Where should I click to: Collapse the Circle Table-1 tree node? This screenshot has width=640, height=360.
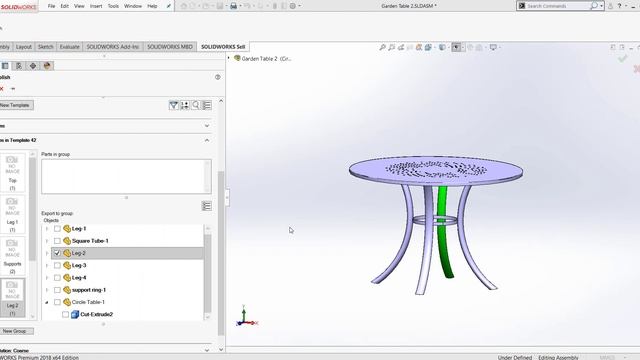click(x=47, y=302)
